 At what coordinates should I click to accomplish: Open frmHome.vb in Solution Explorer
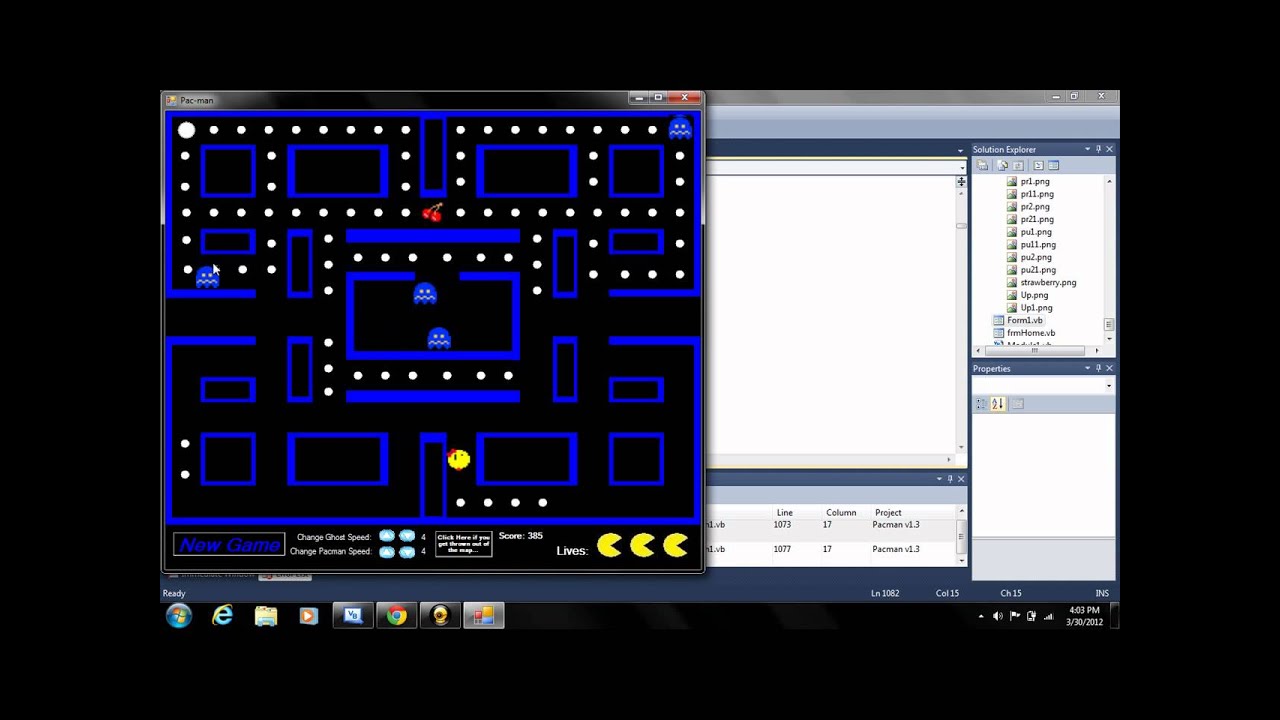tap(1024, 333)
